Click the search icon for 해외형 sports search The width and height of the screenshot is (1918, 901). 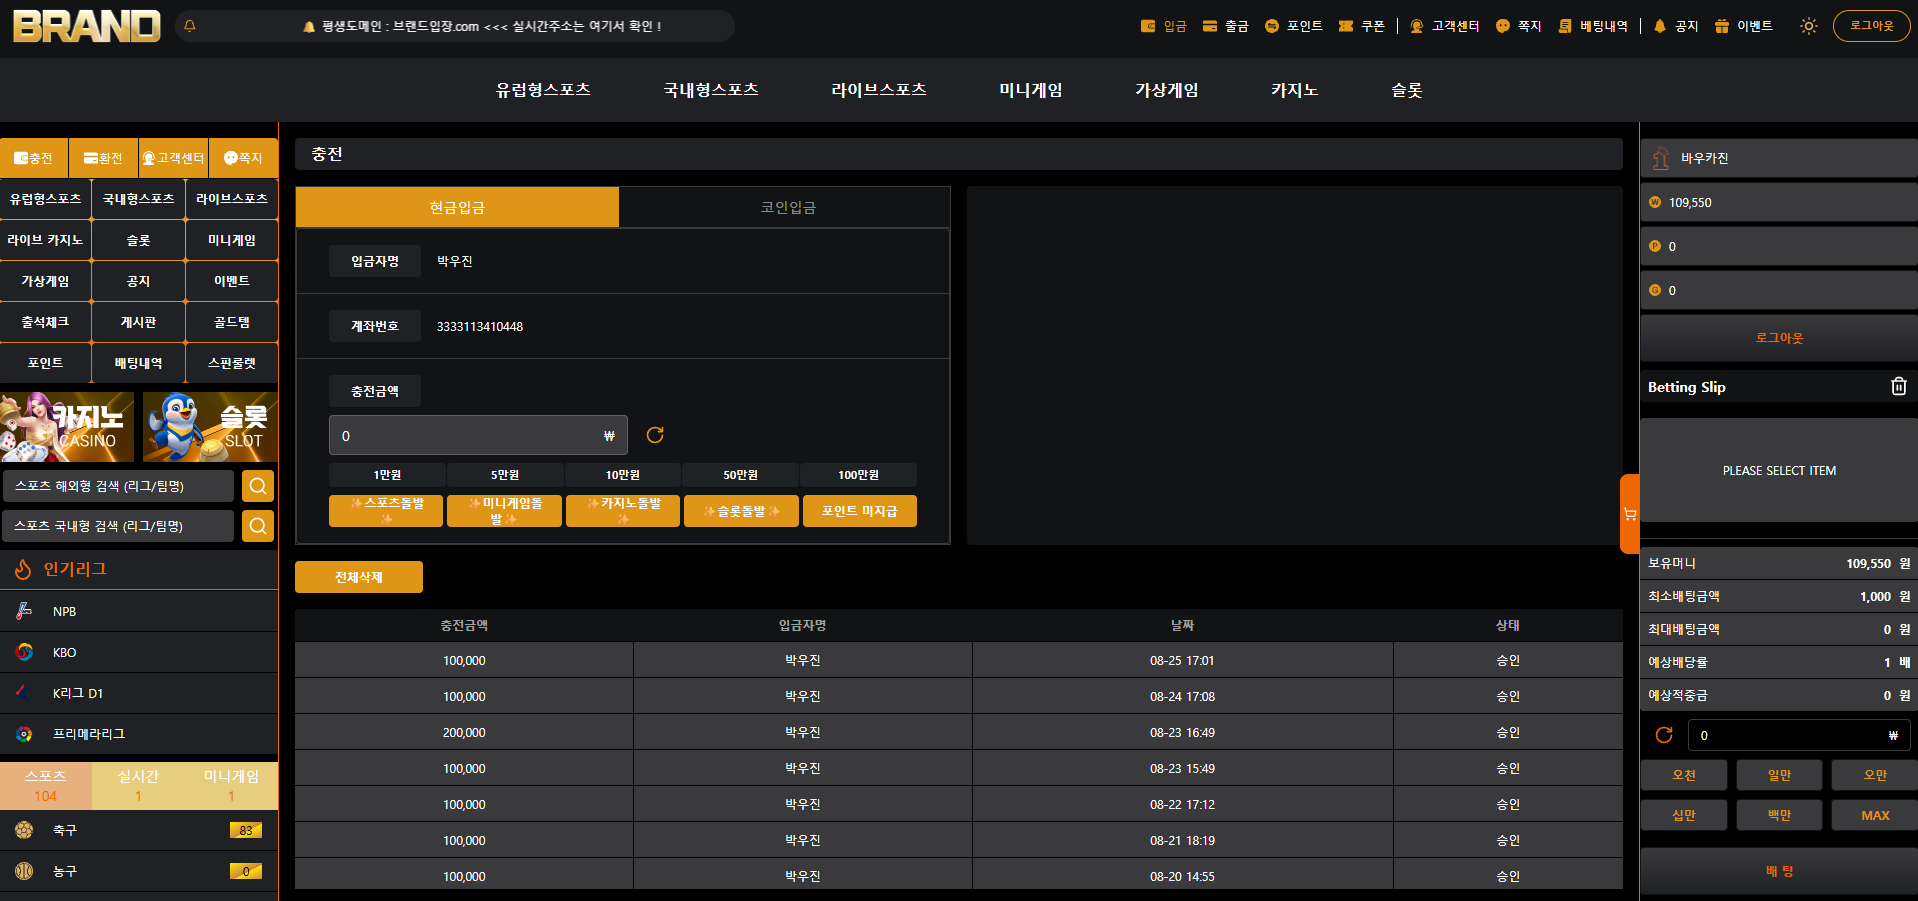click(x=258, y=486)
